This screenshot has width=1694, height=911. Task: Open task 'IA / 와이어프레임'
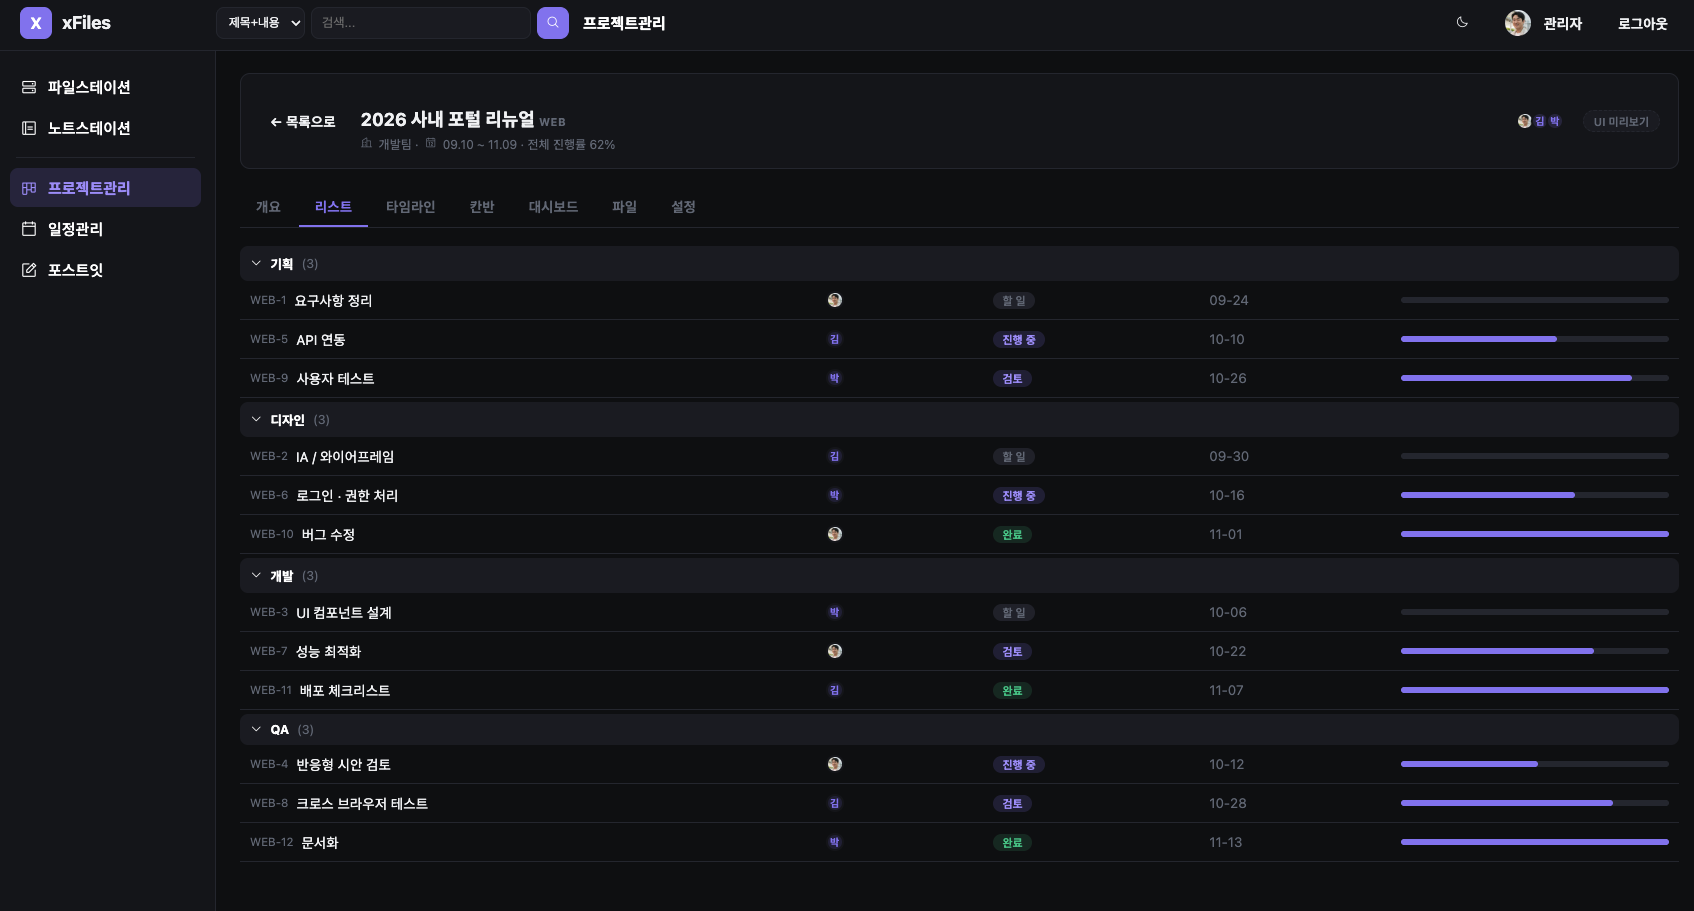(x=345, y=457)
